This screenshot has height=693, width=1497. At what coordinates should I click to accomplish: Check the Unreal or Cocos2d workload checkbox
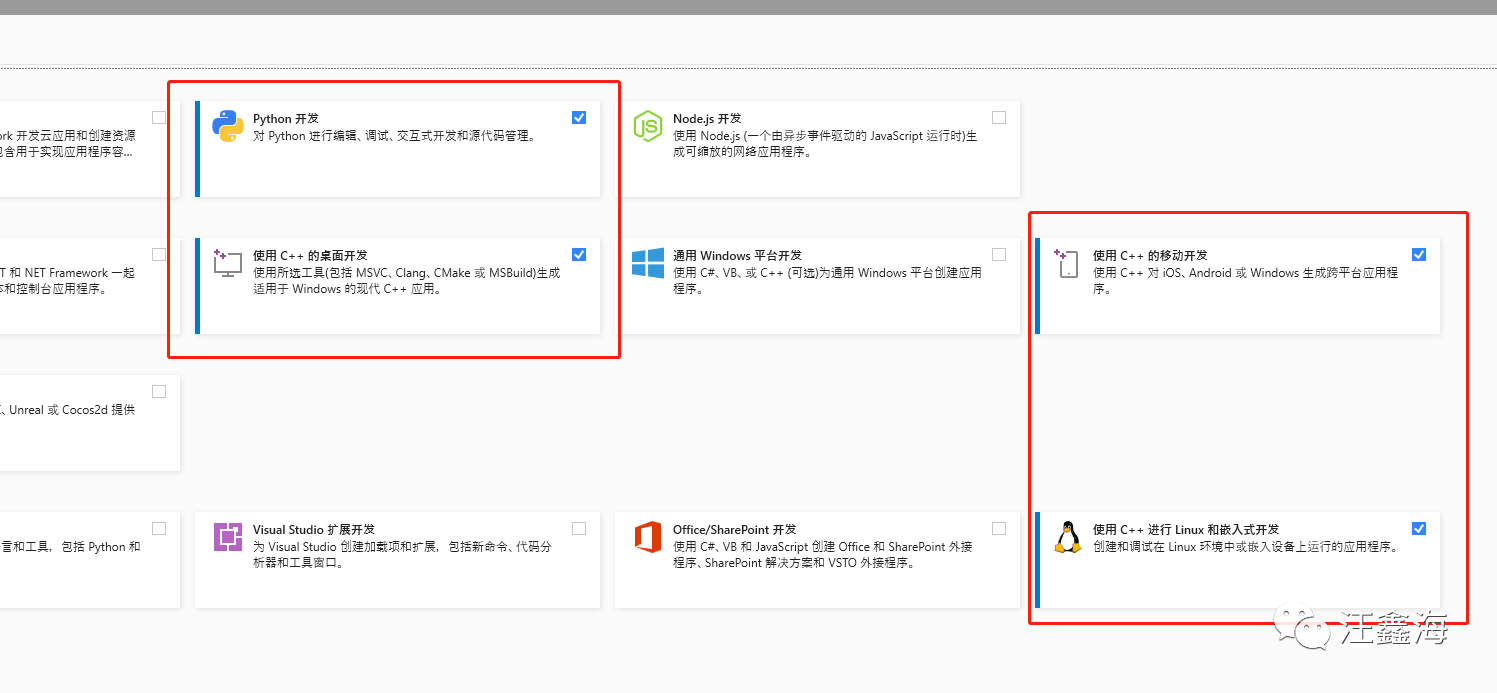159,391
